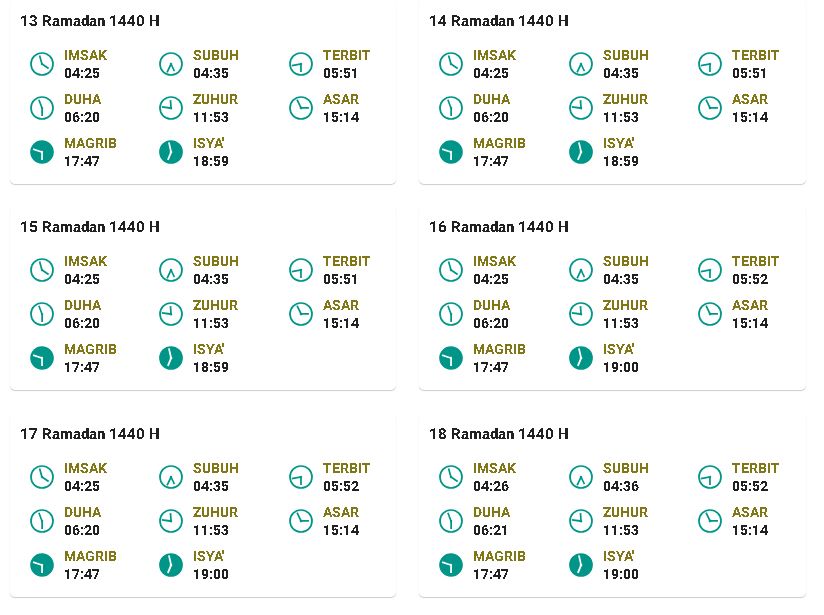Select Isya' time 19:00 on 17 Ramadan
The width and height of the screenshot is (824, 615).
click(211, 575)
